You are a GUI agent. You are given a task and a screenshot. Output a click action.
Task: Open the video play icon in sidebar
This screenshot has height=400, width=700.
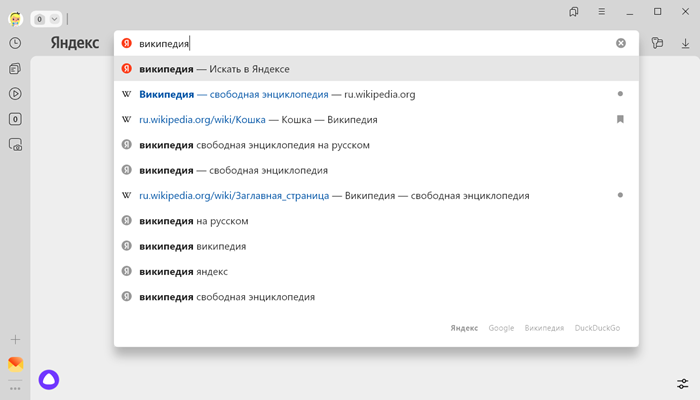tap(15, 94)
